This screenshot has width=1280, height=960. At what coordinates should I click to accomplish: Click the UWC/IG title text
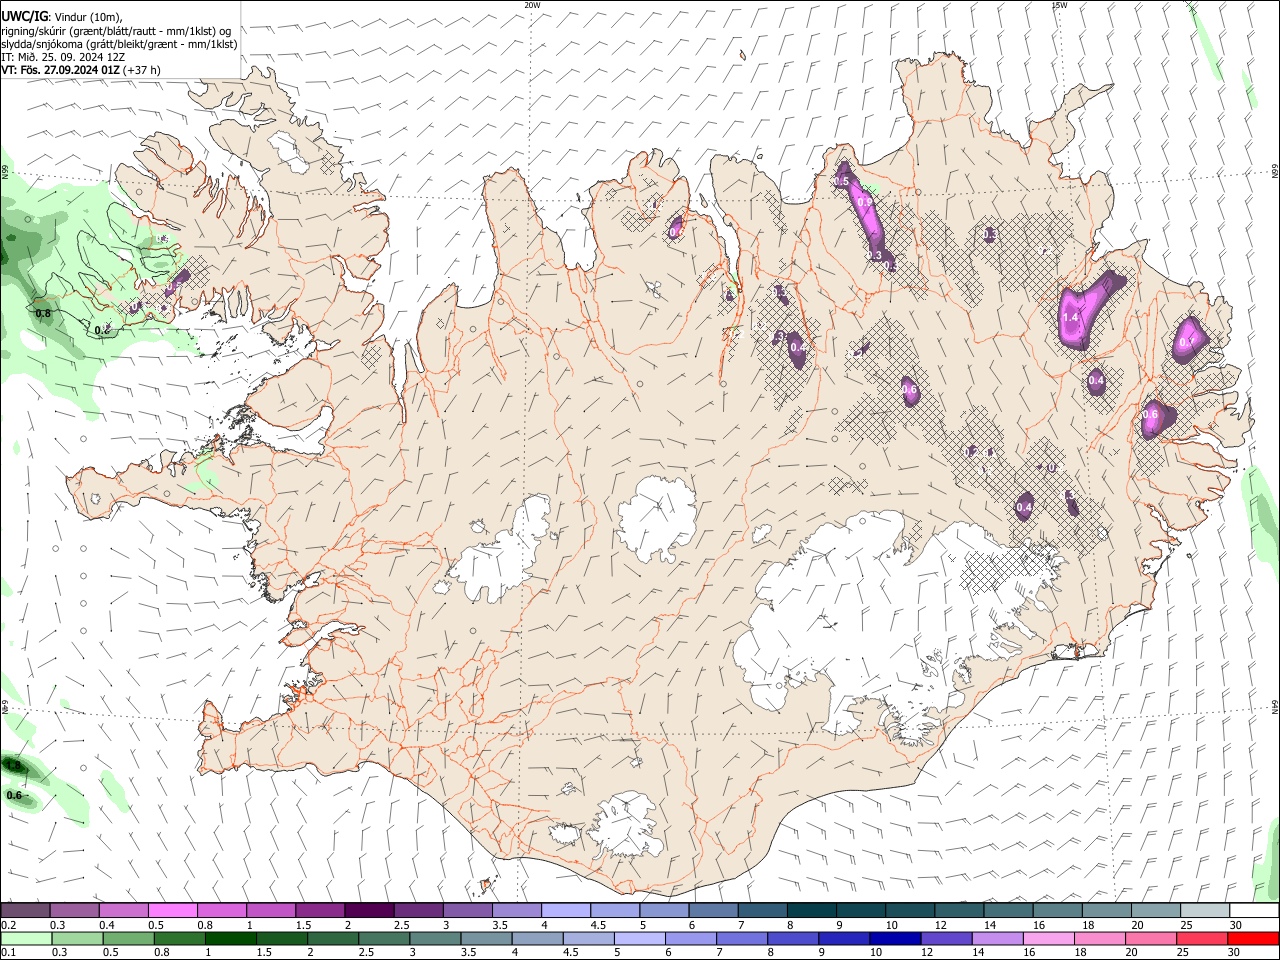tap(23, 17)
